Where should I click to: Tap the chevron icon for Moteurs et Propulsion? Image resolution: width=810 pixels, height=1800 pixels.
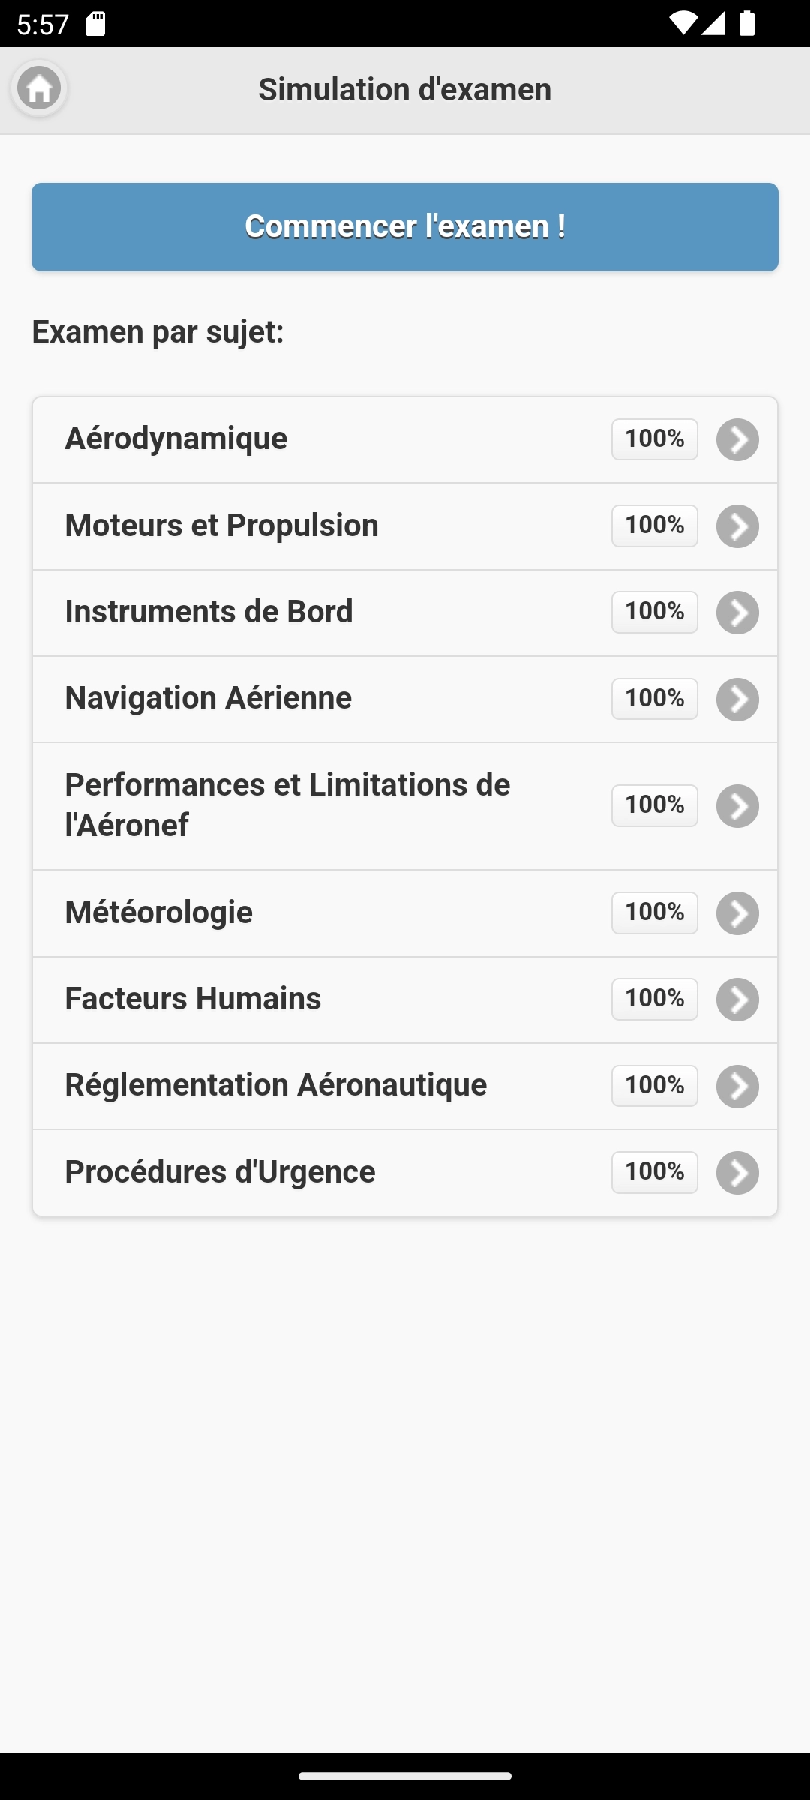[x=737, y=527]
